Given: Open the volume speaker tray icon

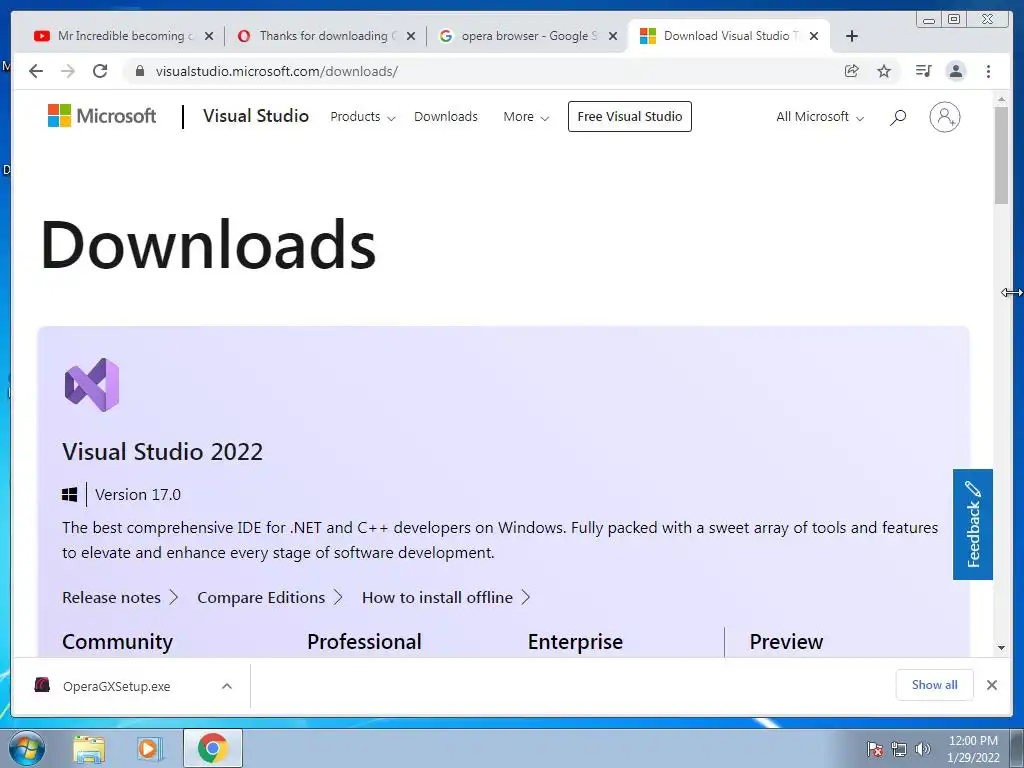Looking at the screenshot, I should (x=923, y=749).
